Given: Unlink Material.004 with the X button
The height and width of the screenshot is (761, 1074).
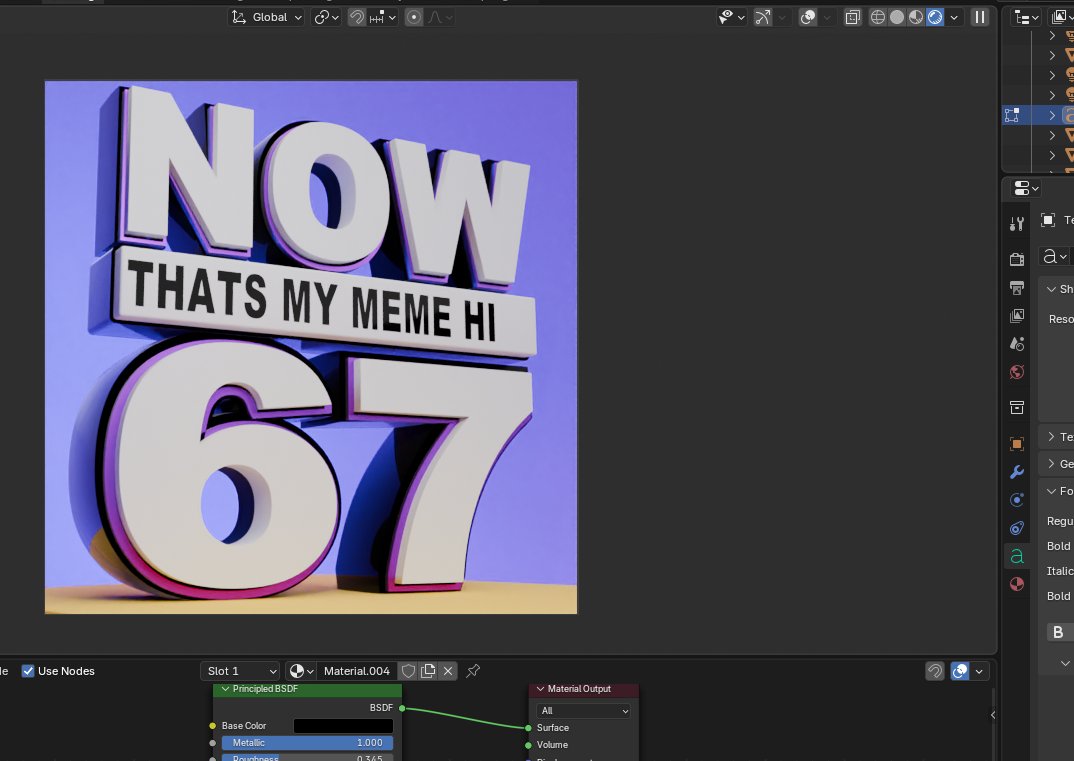Looking at the screenshot, I should [x=448, y=671].
